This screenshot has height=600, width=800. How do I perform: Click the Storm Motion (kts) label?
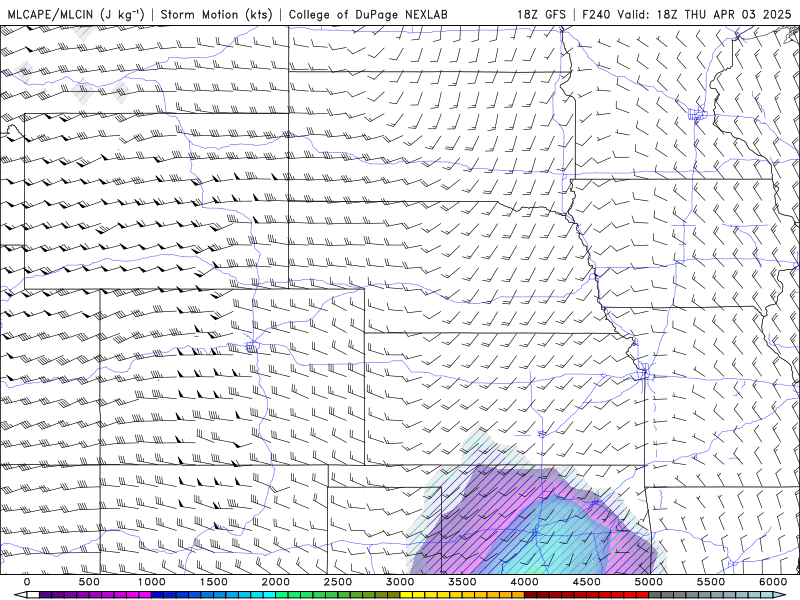pyautogui.click(x=216, y=14)
